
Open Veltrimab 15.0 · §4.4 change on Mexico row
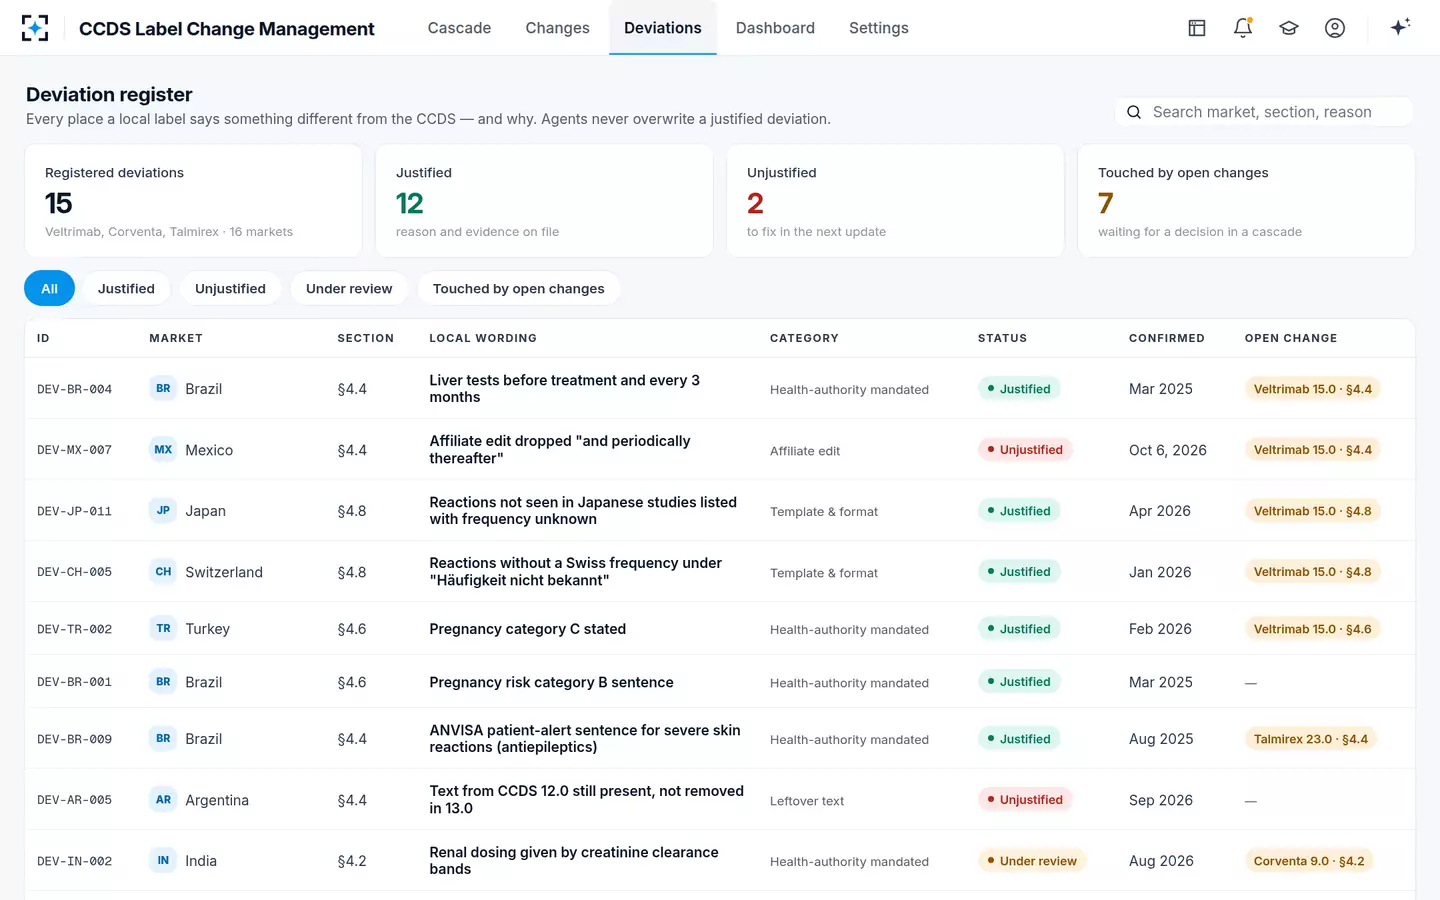coord(1312,450)
